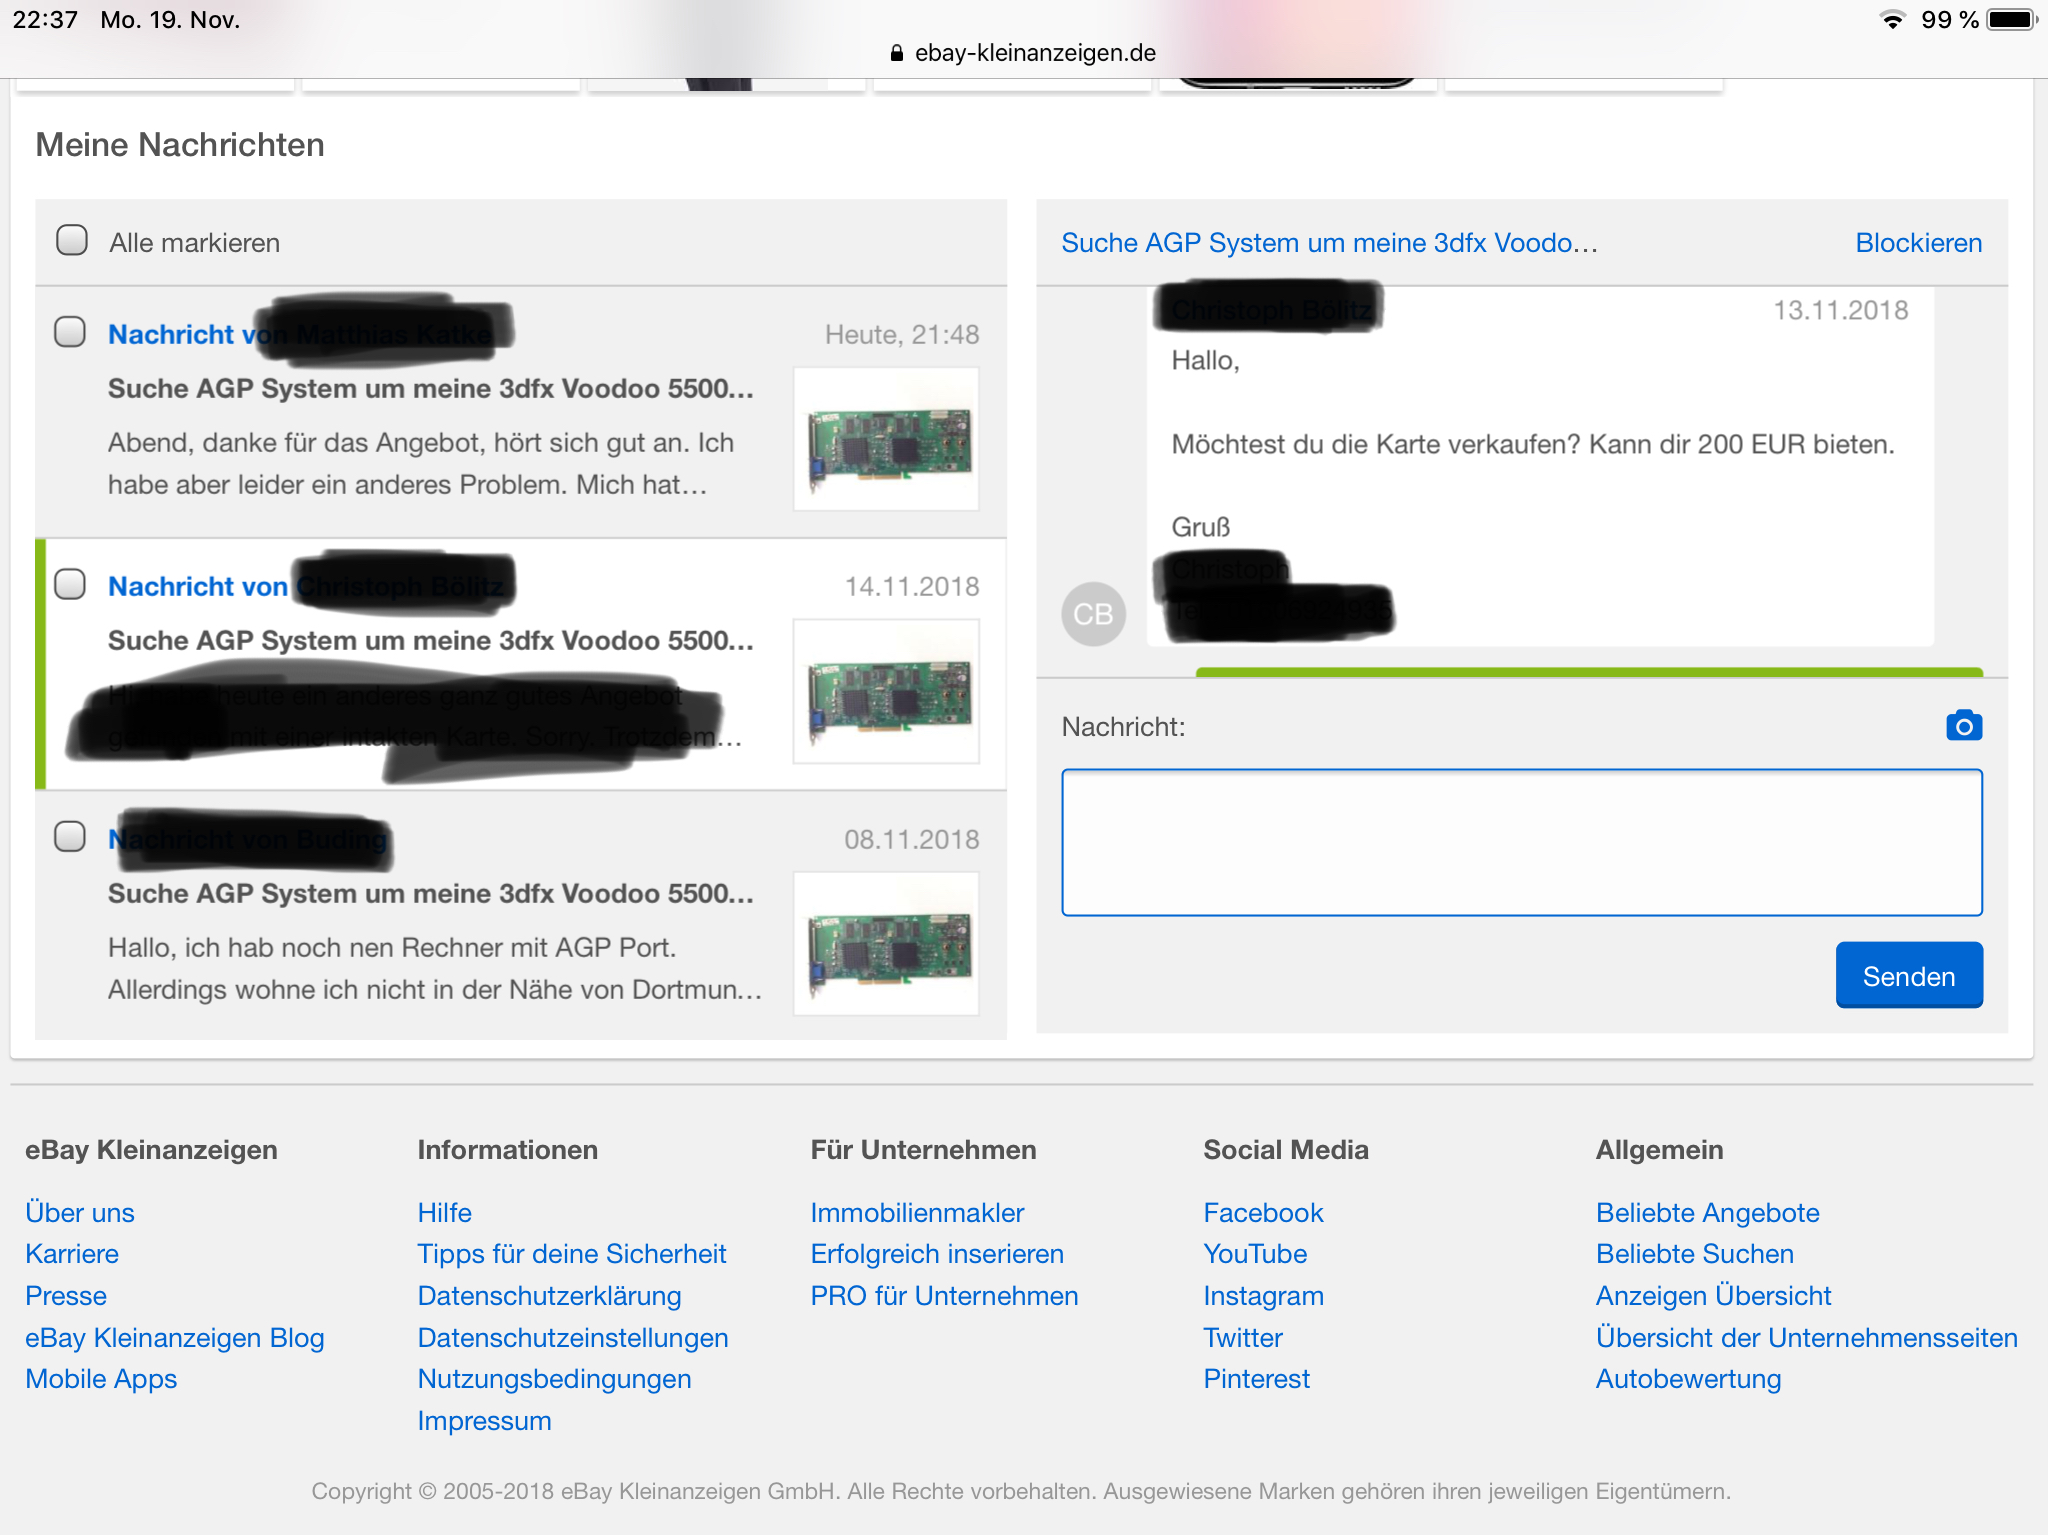2048x1535 pixels.
Task: Open the Hilfe footer link
Action: [444, 1212]
